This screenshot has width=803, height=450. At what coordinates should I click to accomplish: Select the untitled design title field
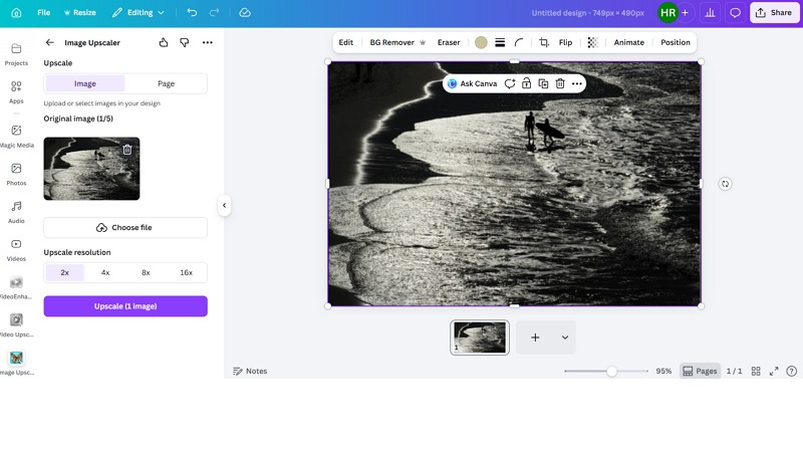[587, 13]
